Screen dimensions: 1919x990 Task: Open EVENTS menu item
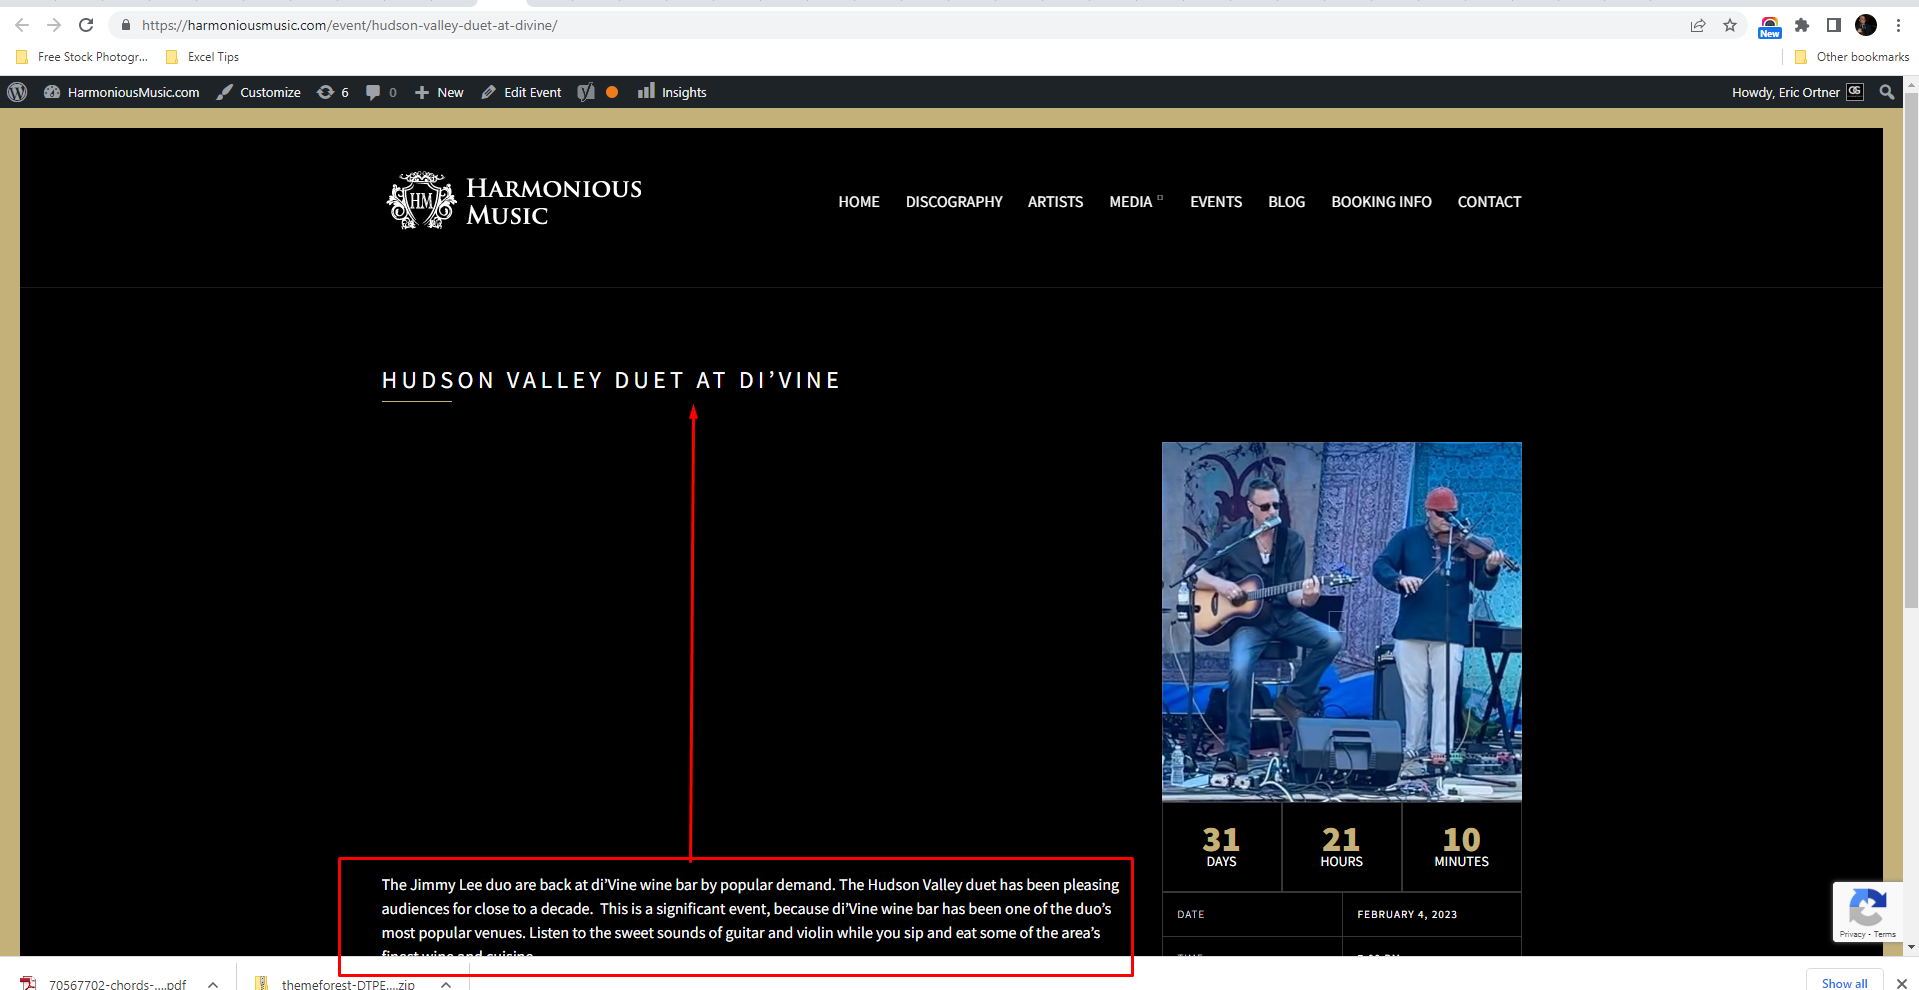(x=1216, y=202)
